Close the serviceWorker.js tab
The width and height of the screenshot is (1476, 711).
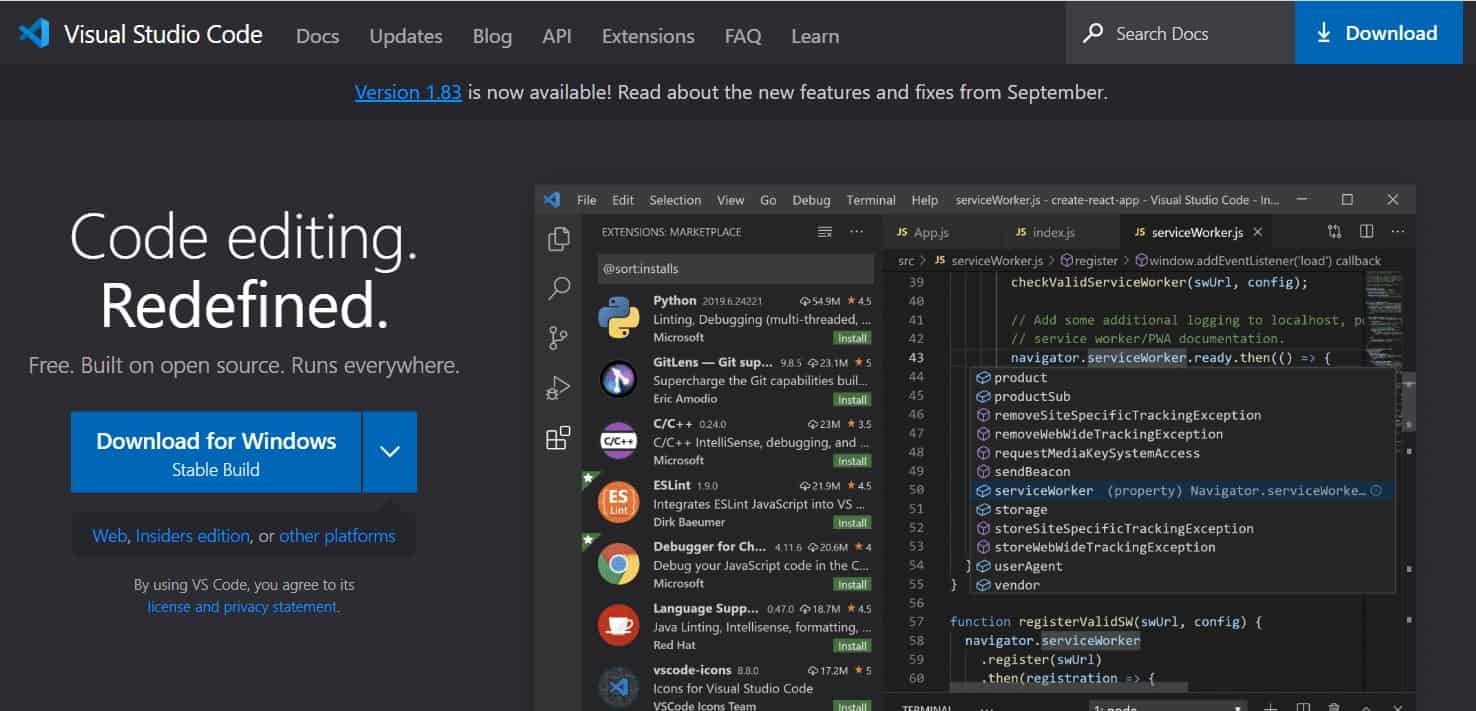coord(1258,232)
